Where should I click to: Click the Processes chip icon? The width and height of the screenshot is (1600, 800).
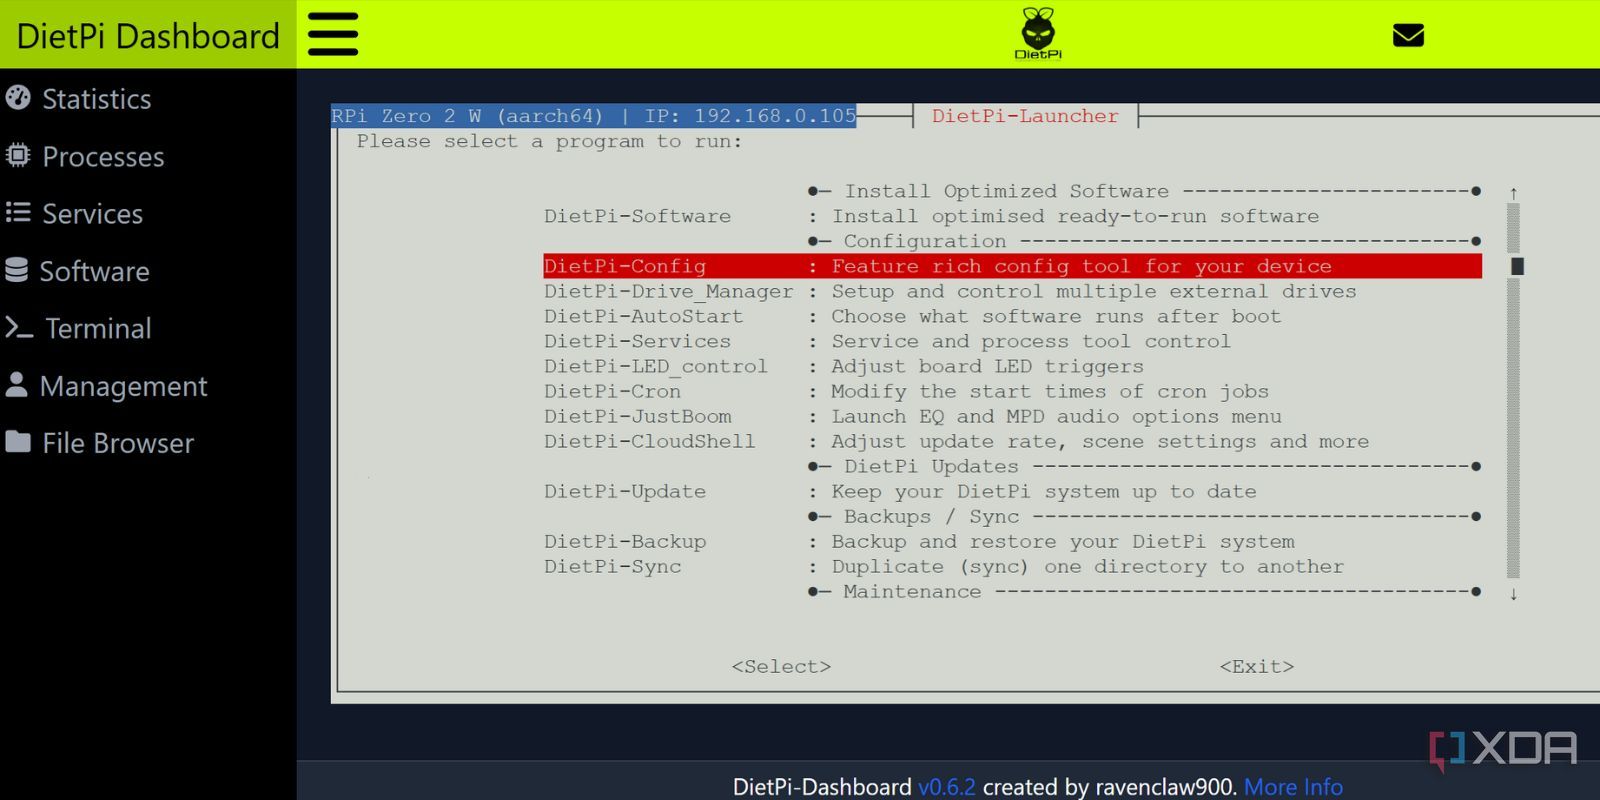click(18, 156)
